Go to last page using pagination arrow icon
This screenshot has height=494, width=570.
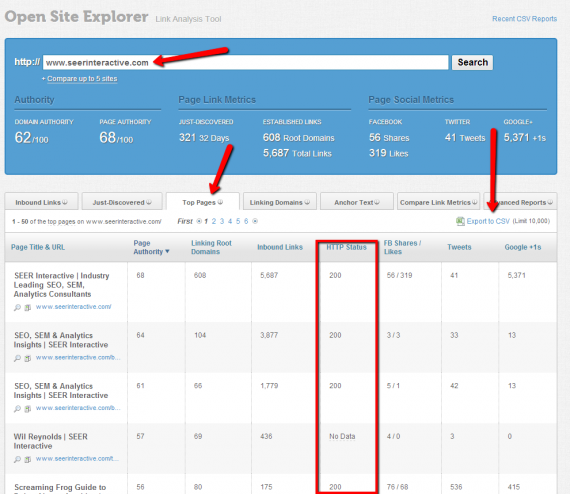point(255,221)
